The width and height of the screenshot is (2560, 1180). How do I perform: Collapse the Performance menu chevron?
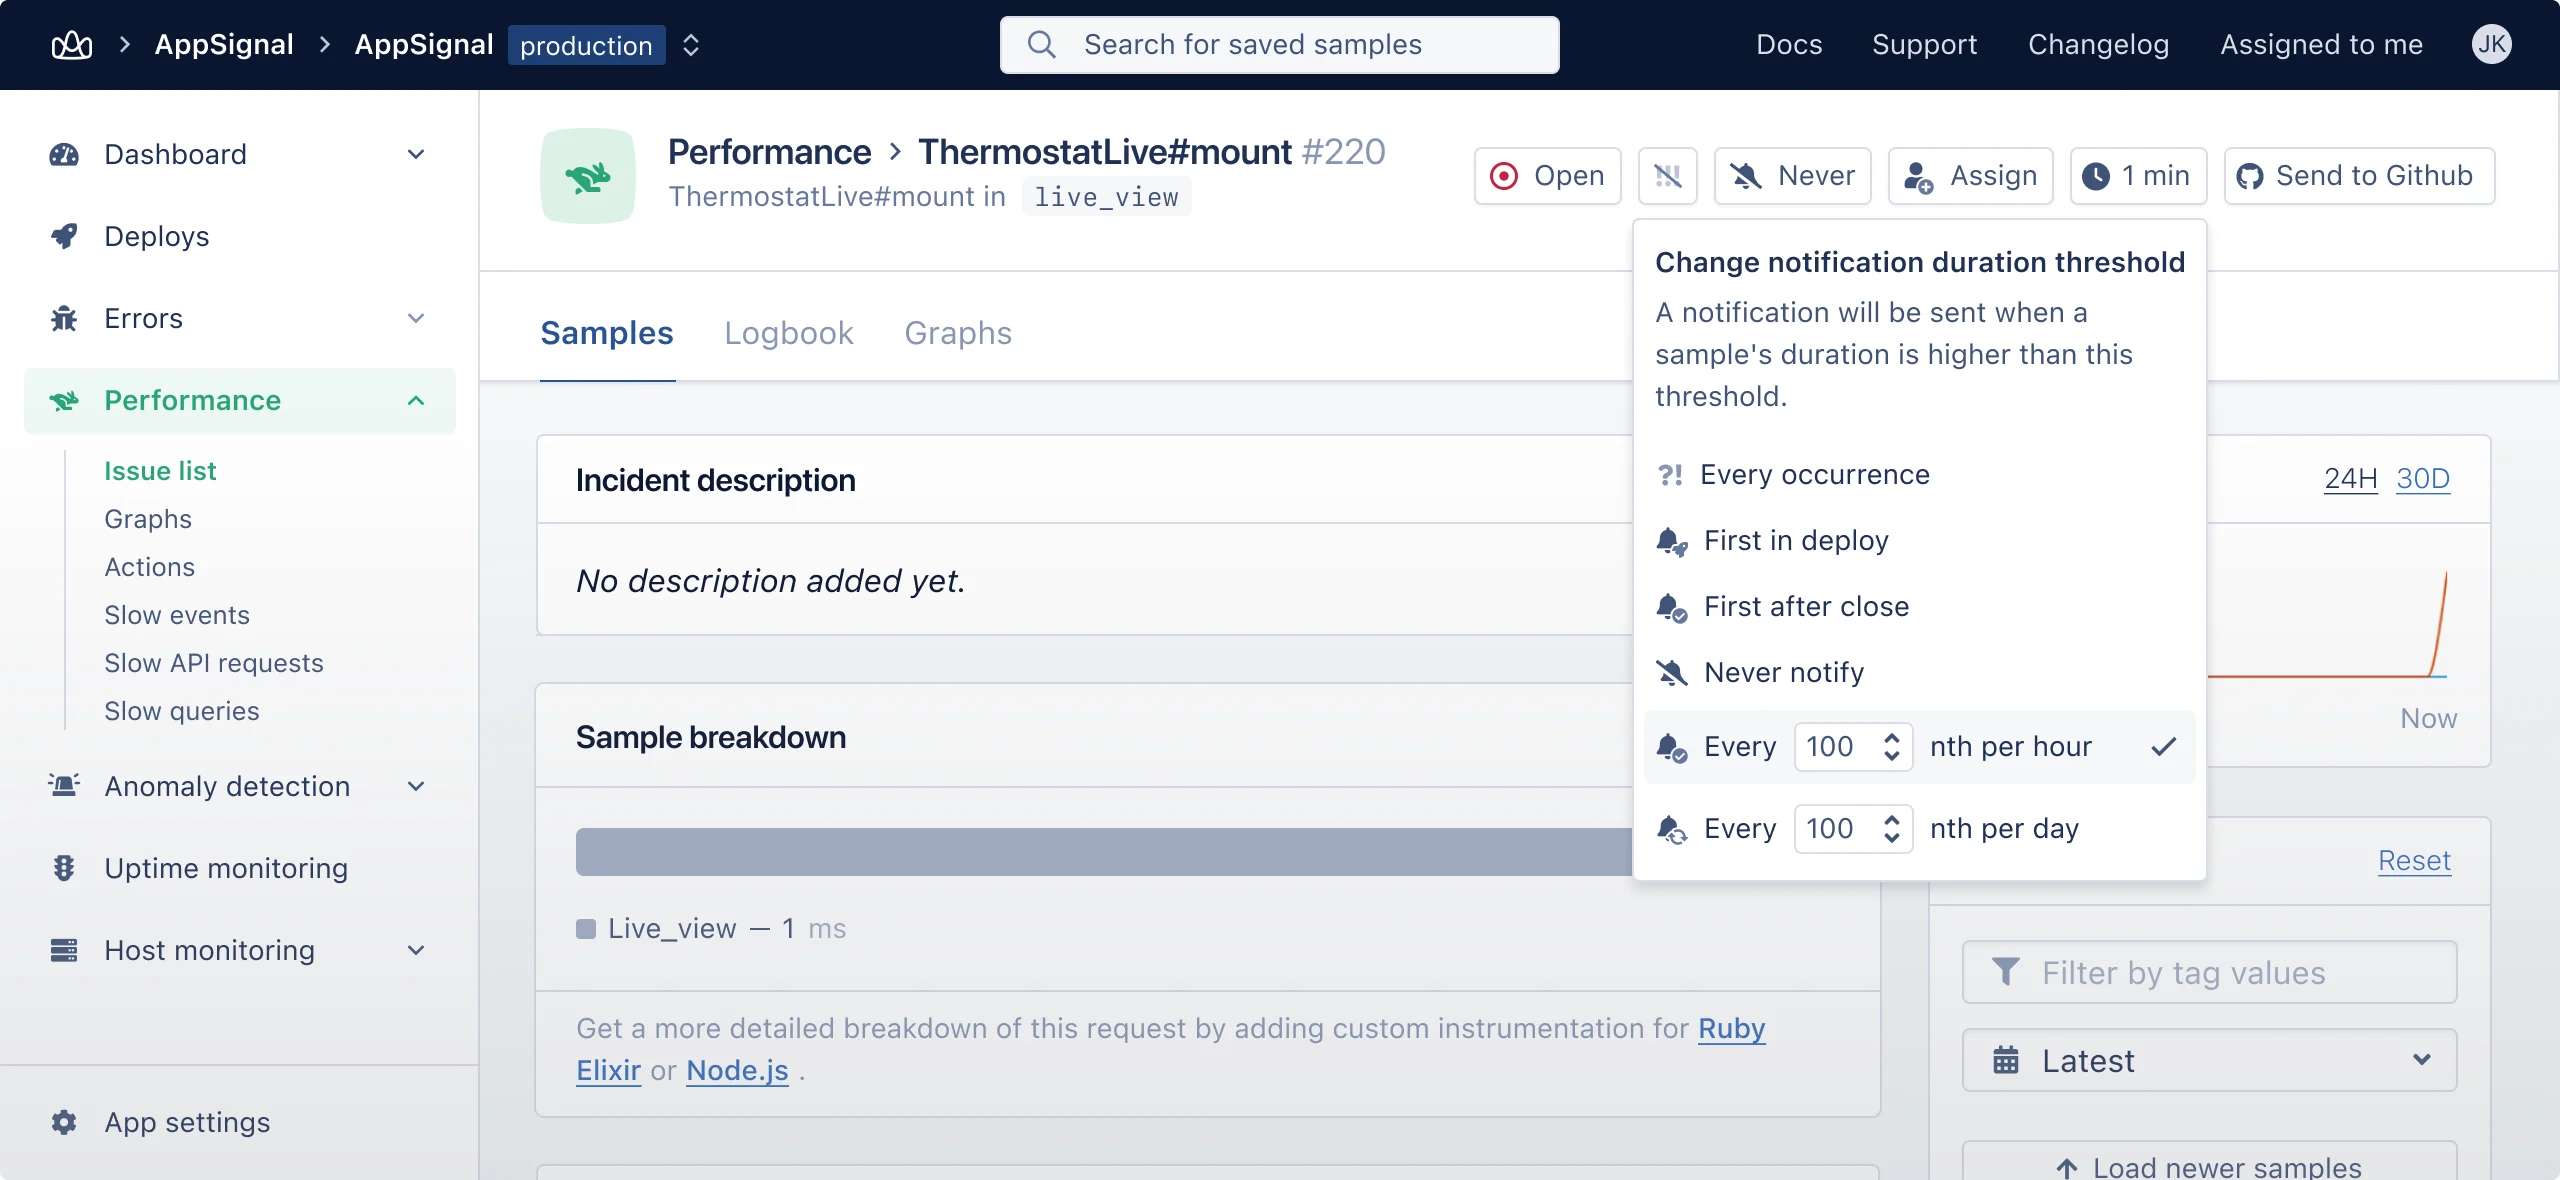click(x=416, y=400)
